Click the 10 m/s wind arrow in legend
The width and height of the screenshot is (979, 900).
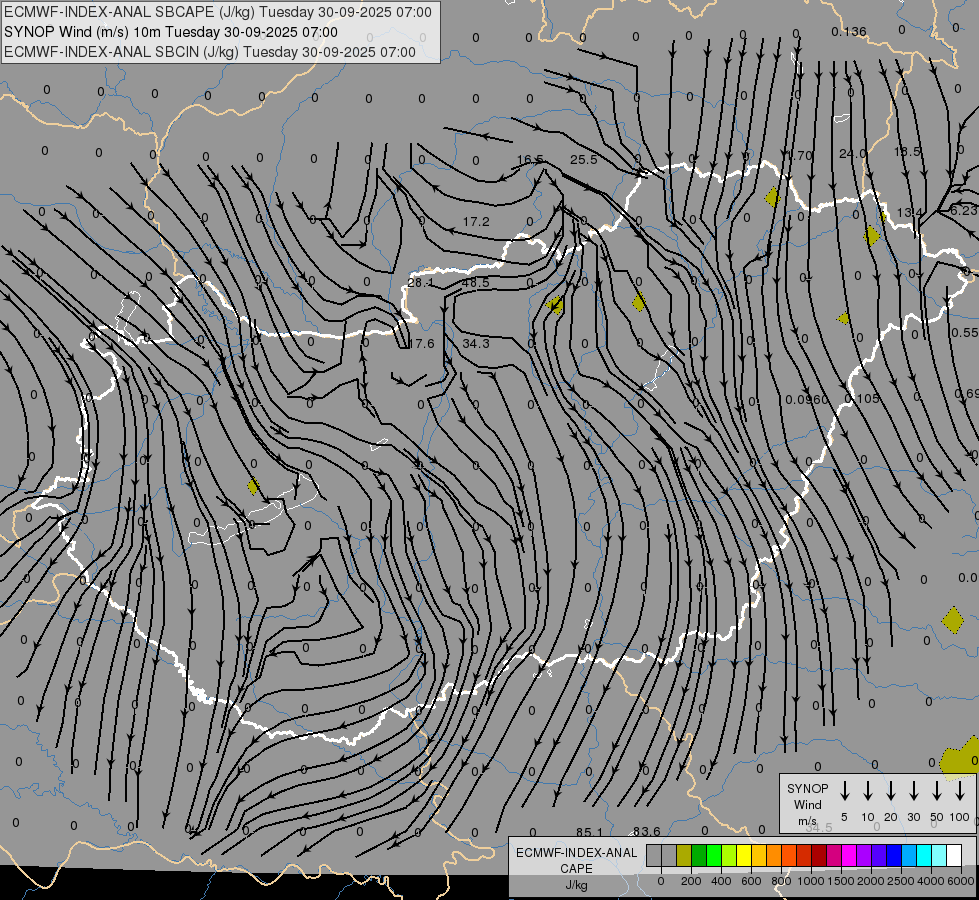click(868, 791)
